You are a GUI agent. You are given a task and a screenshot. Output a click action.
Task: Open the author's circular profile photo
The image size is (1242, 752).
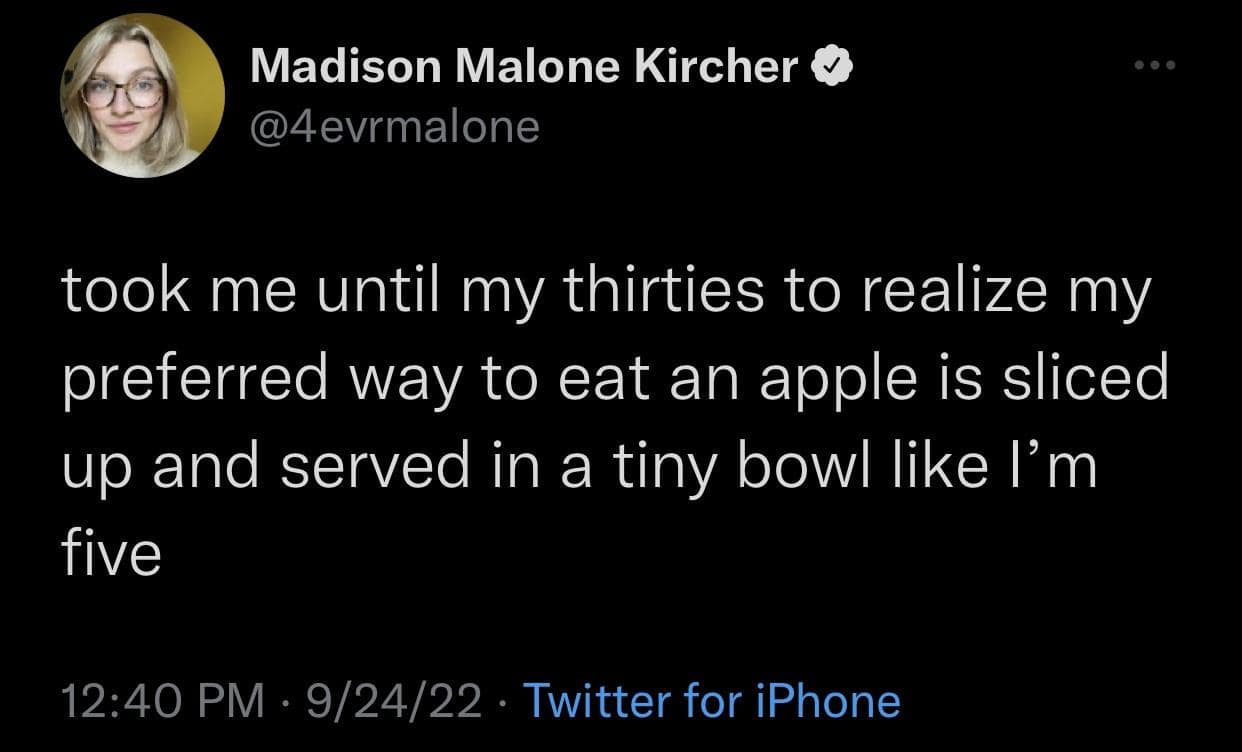pos(142,96)
